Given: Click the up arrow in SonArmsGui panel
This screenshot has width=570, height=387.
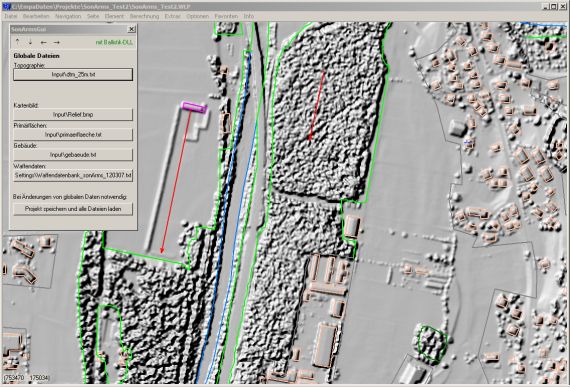Looking at the screenshot, I should pos(17,42).
